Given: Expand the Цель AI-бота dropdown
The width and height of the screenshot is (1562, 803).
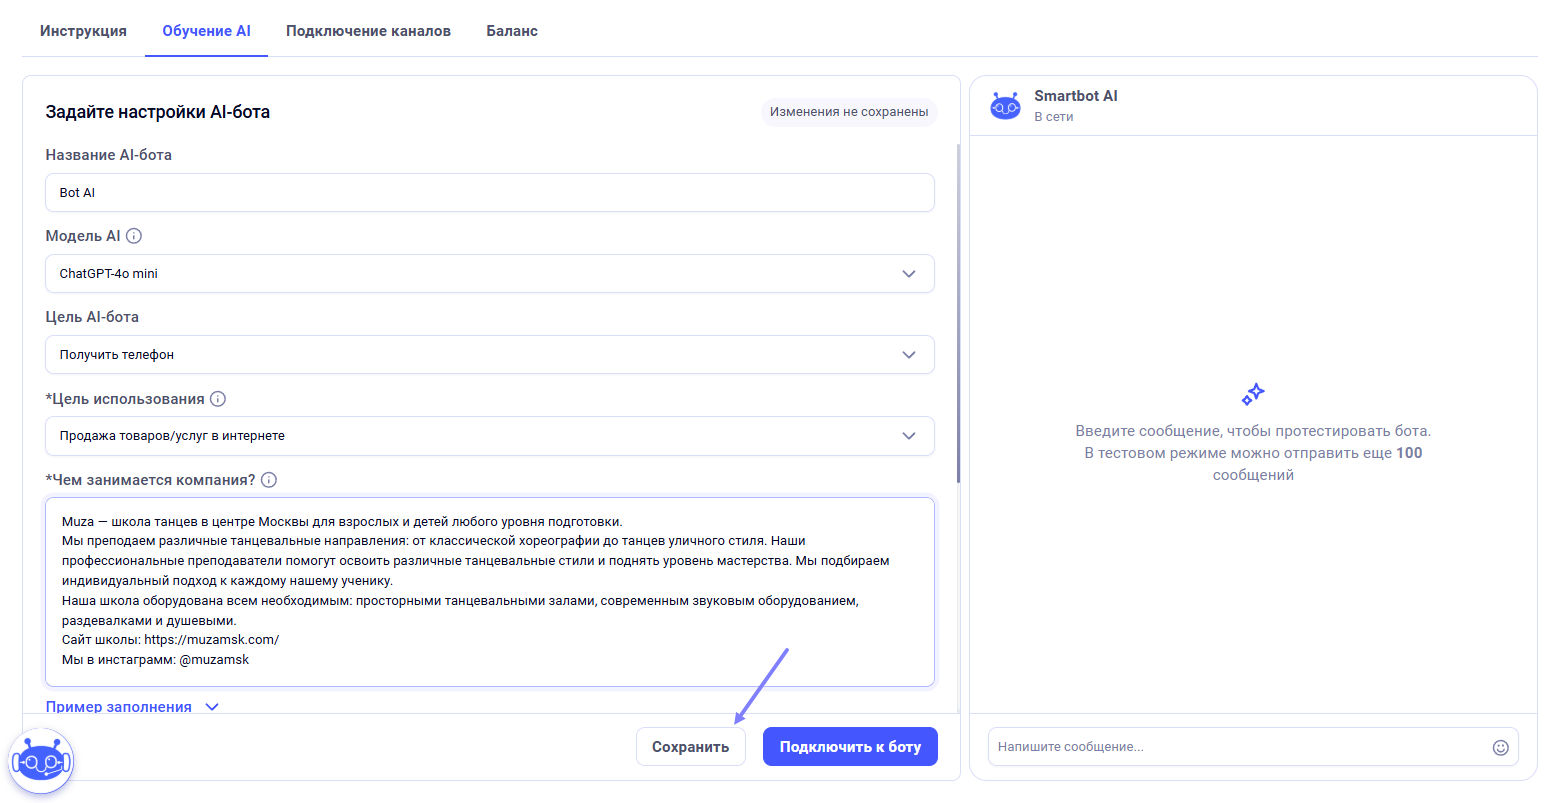Looking at the screenshot, I should (489, 355).
